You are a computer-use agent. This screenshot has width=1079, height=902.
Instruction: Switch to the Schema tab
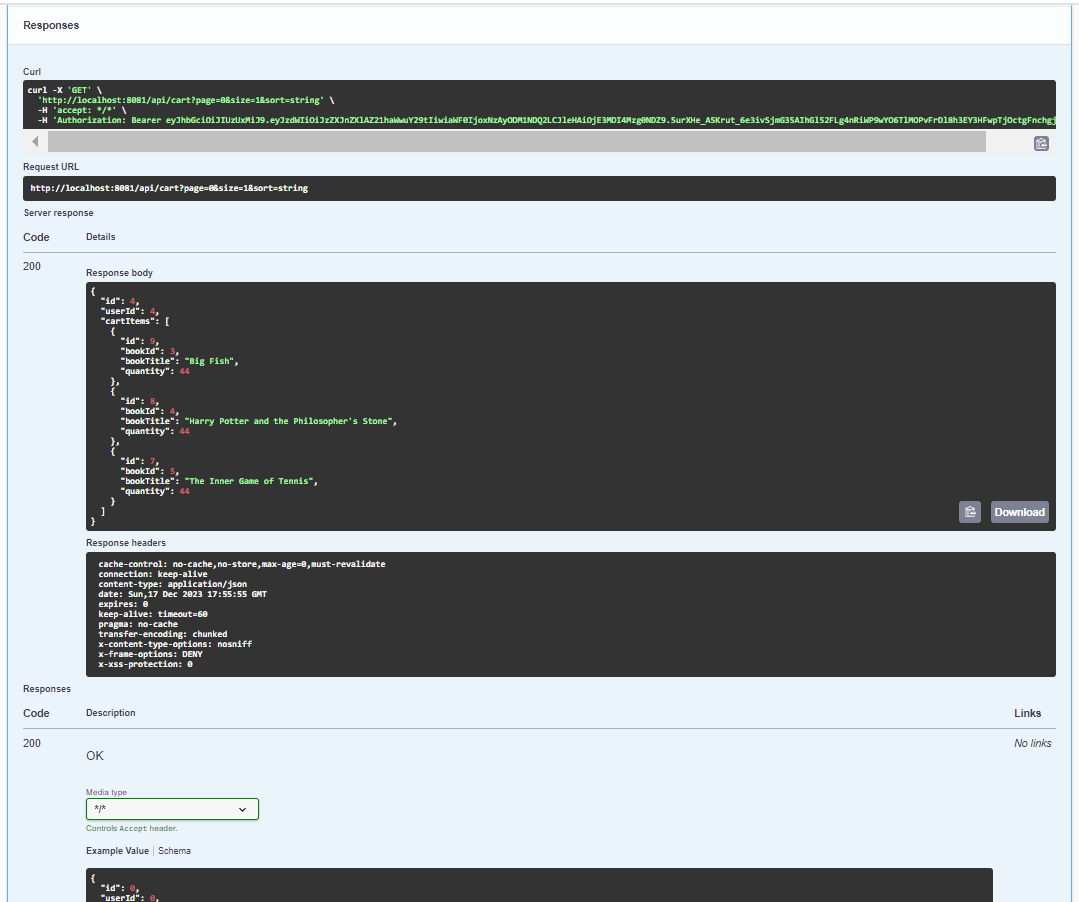coord(174,851)
